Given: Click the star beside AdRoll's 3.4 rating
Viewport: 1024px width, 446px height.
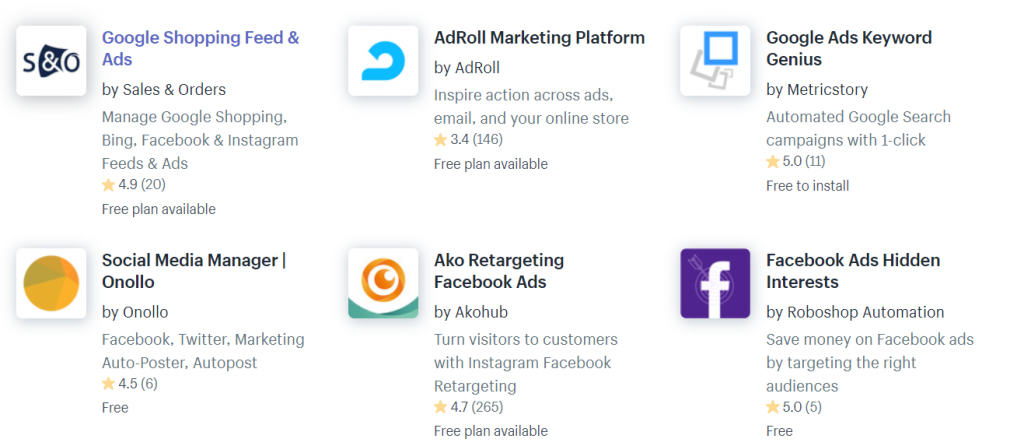Looking at the screenshot, I should click(x=441, y=140).
